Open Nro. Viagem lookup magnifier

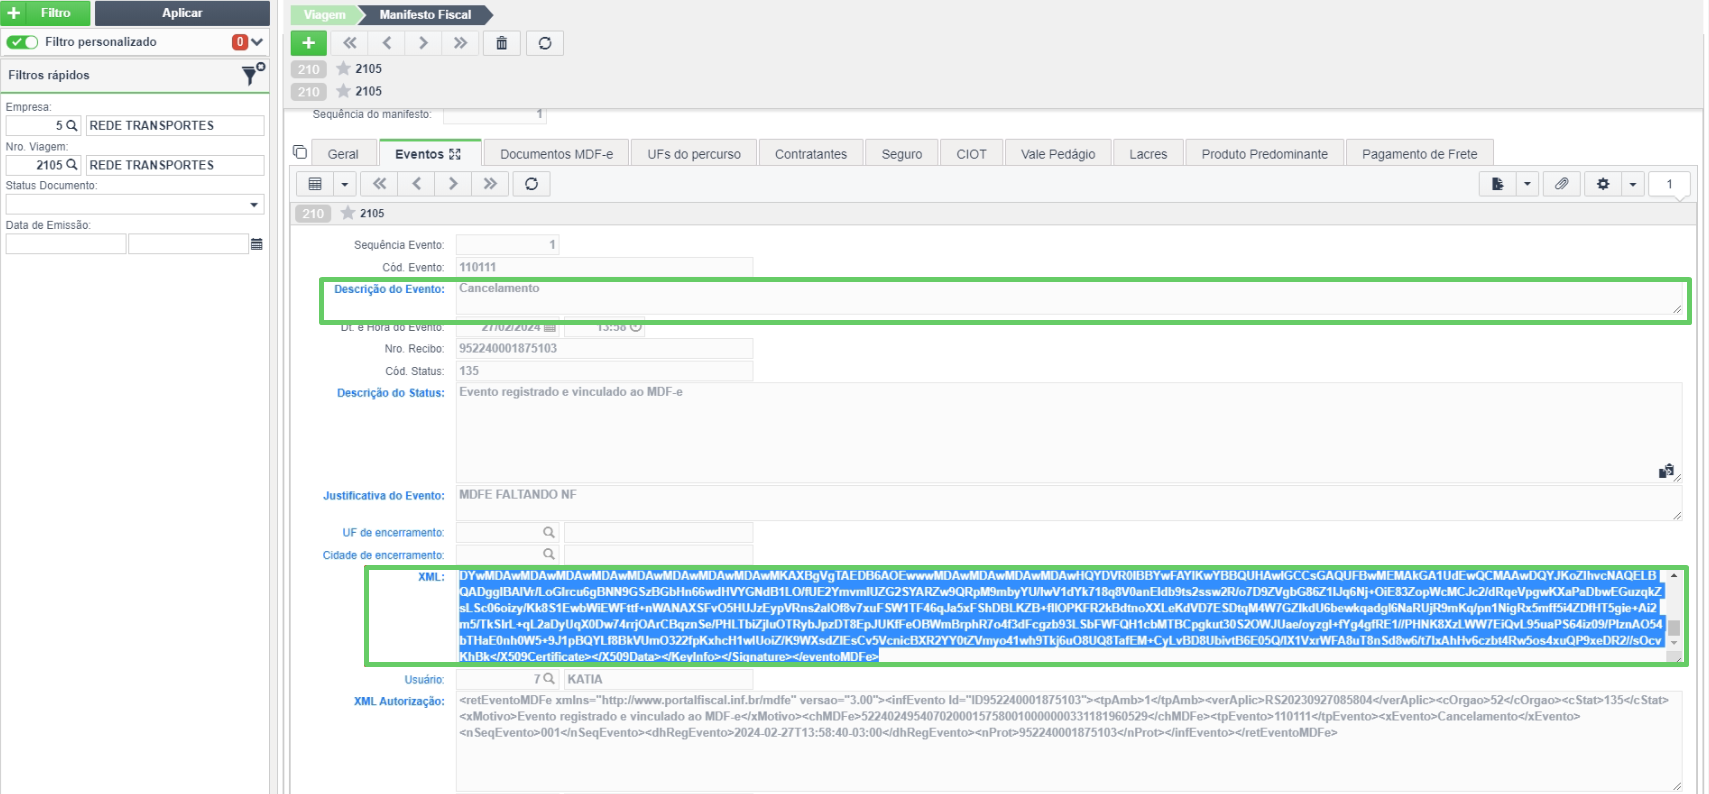[71, 165]
